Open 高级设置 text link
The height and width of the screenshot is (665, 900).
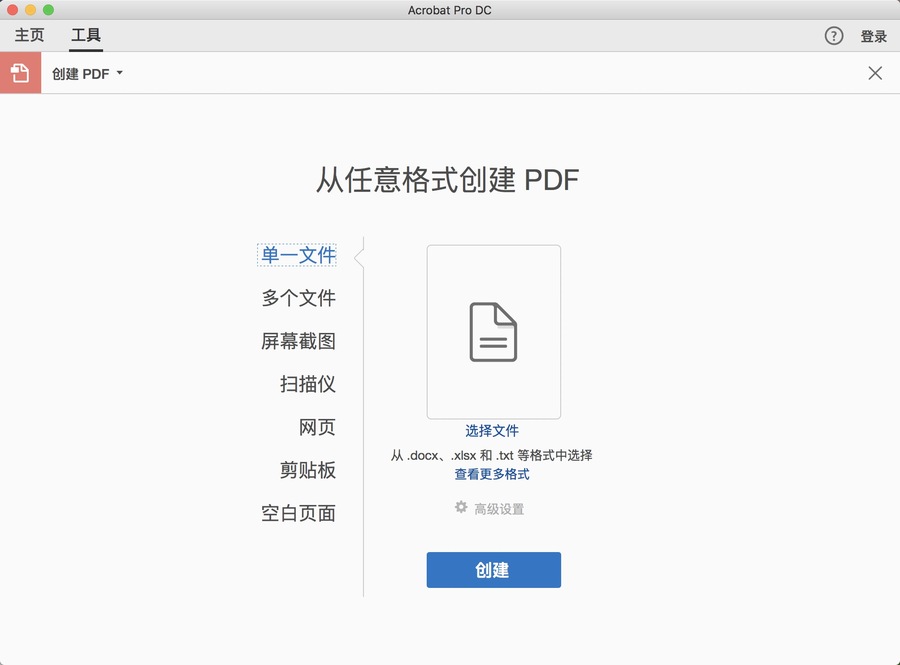point(499,509)
